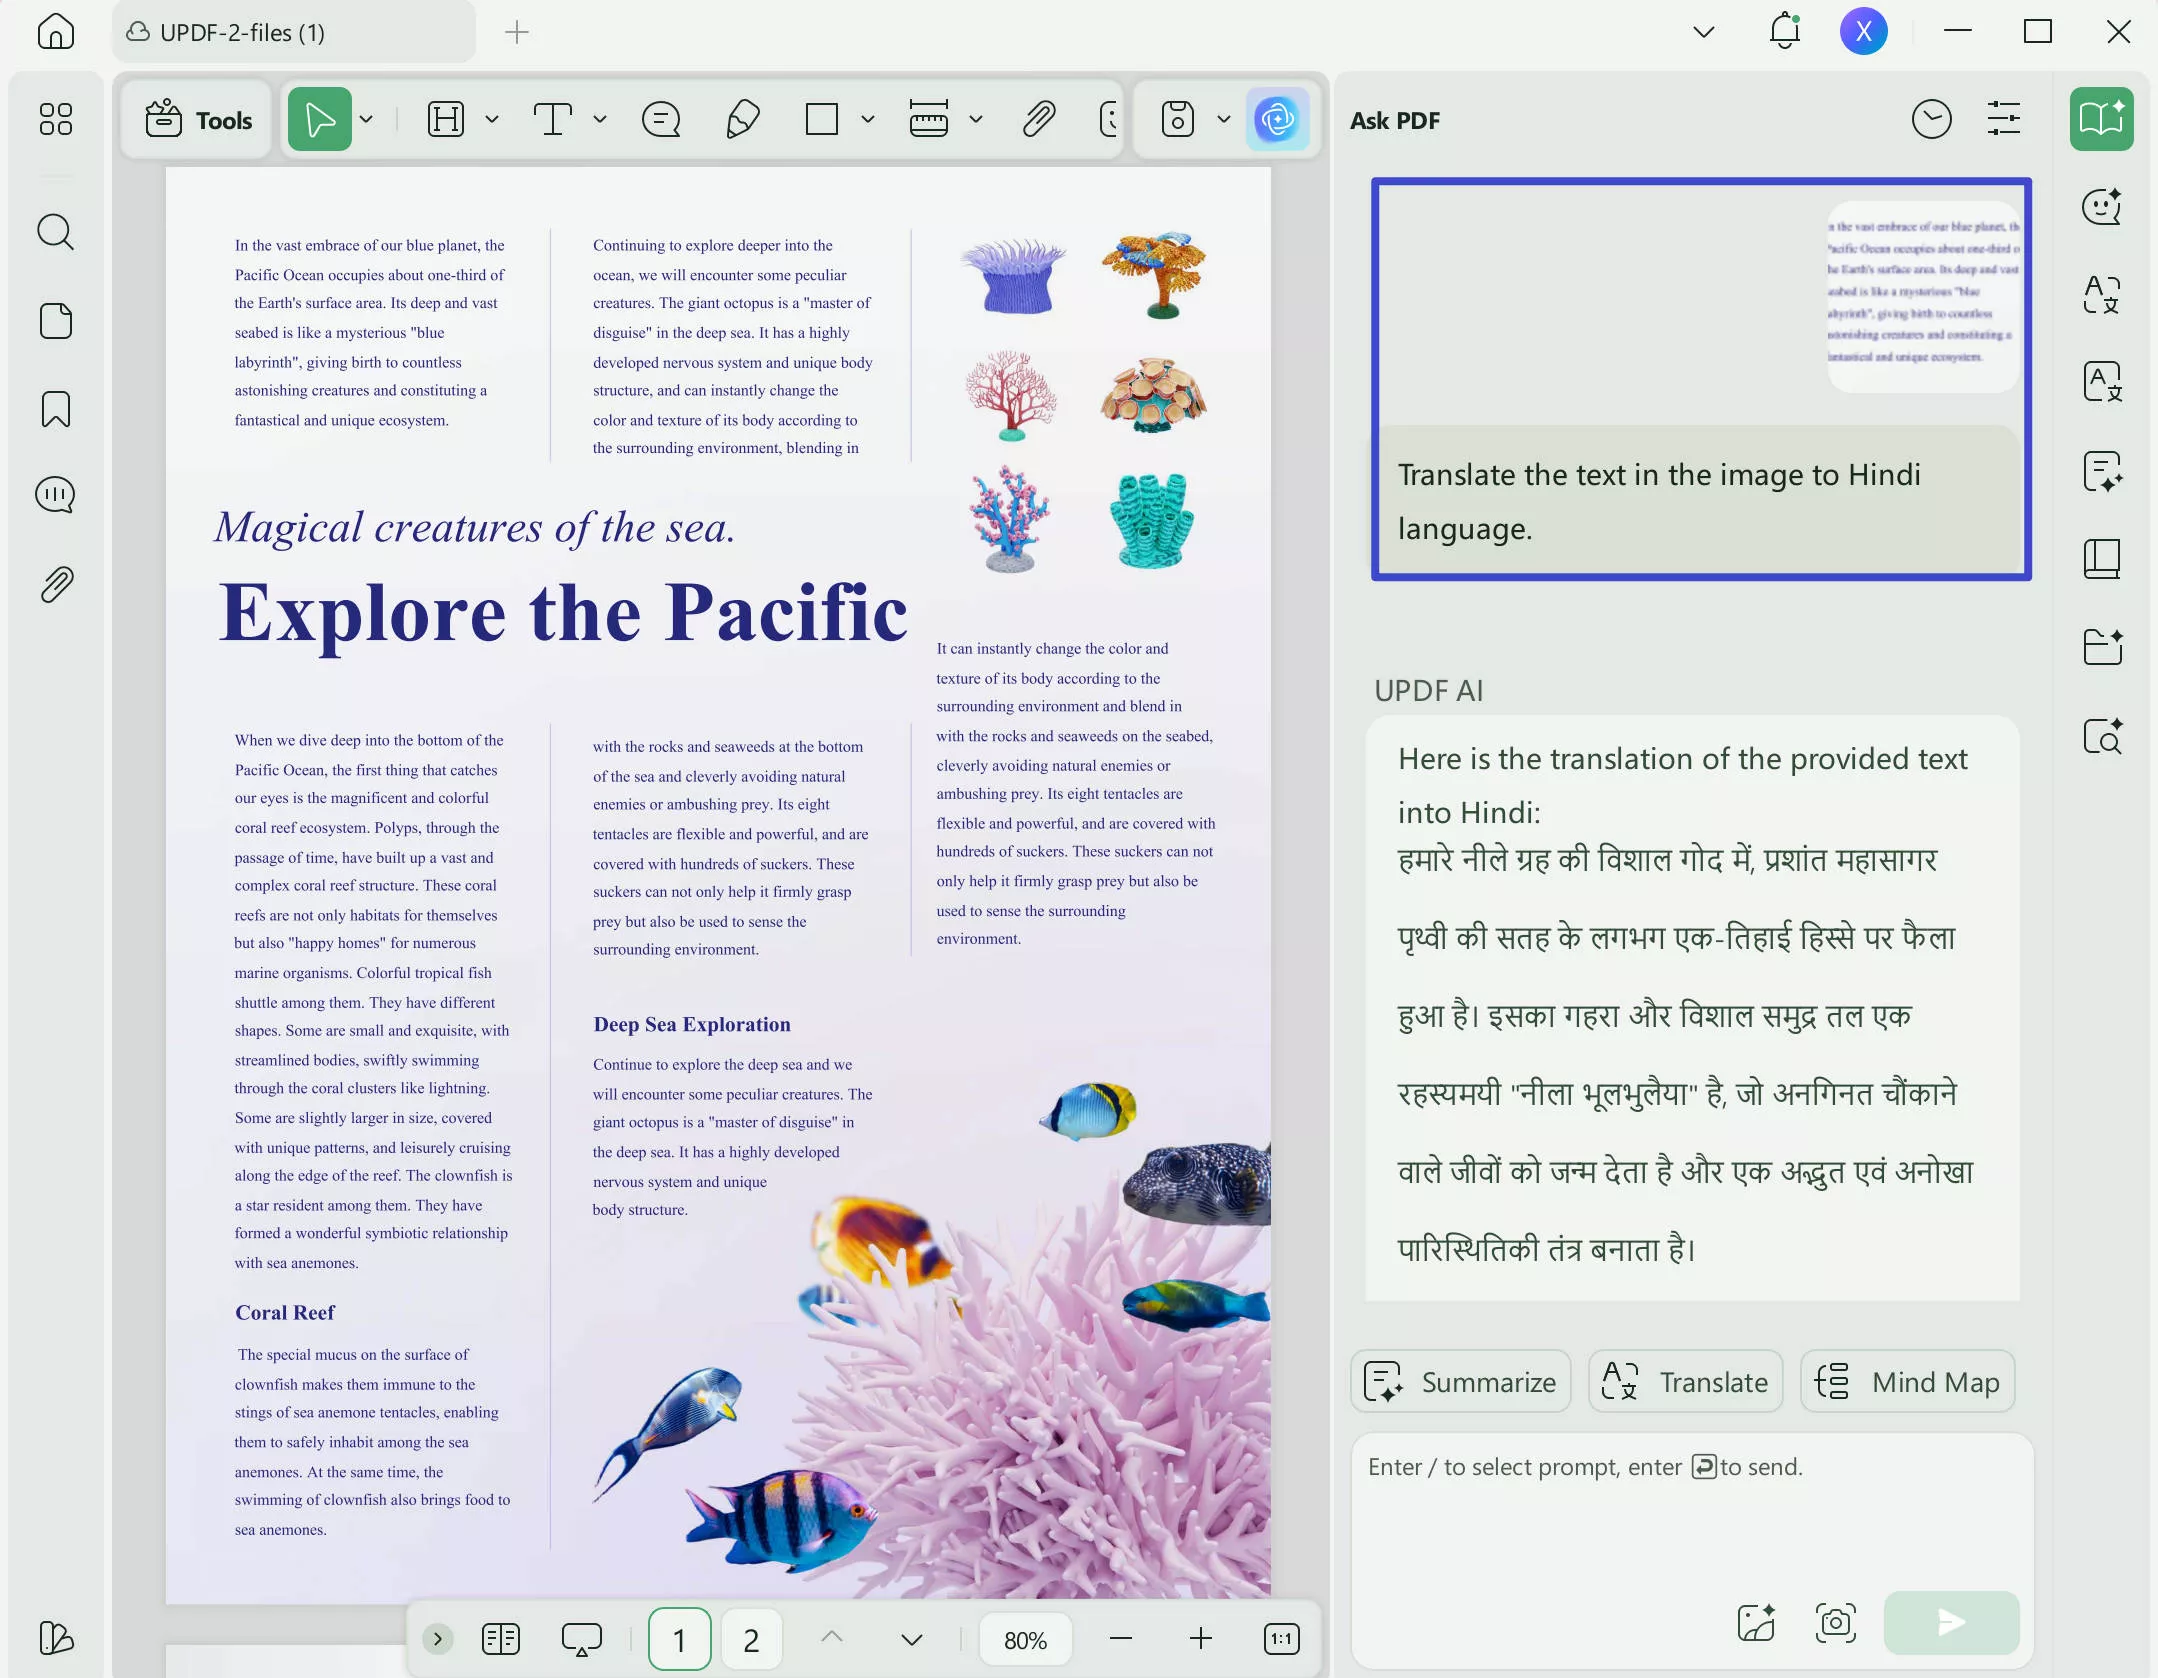Viewport: 2158px width, 1678px height.
Task: Expand the select tool dropdown arrow
Action: tap(367, 120)
